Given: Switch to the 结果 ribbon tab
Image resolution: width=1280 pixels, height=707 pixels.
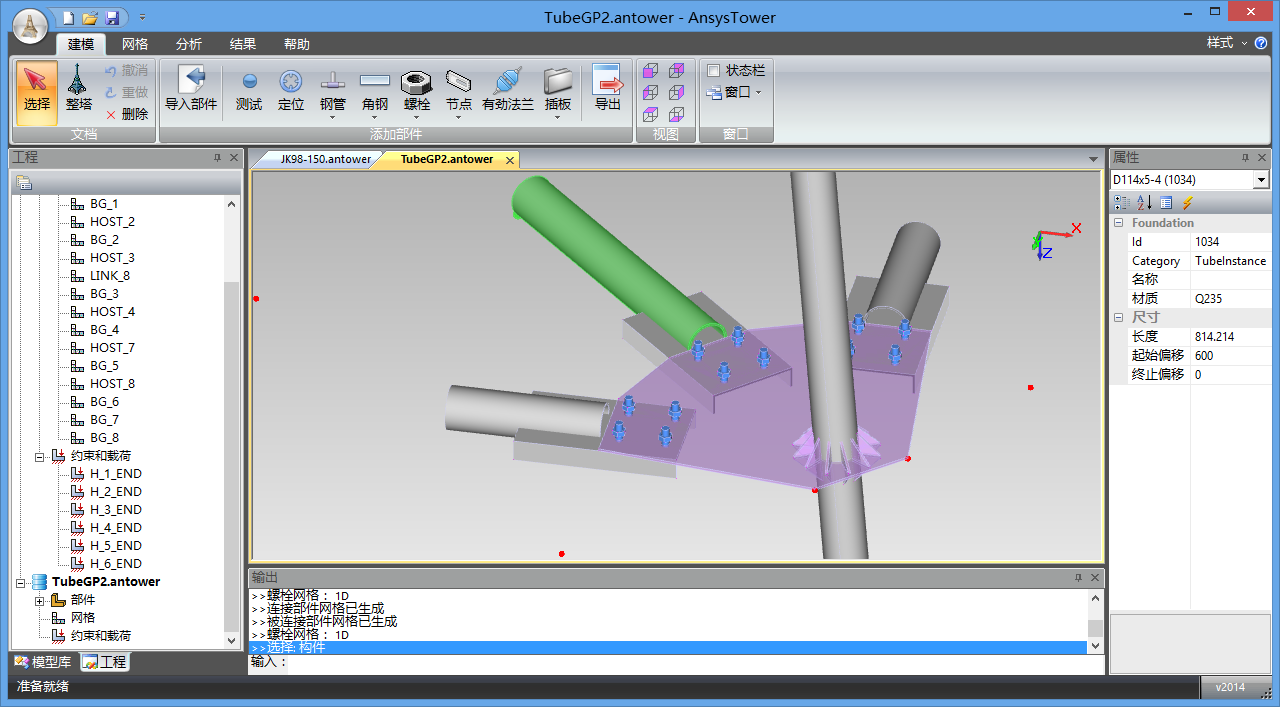Looking at the screenshot, I should tap(243, 44).
